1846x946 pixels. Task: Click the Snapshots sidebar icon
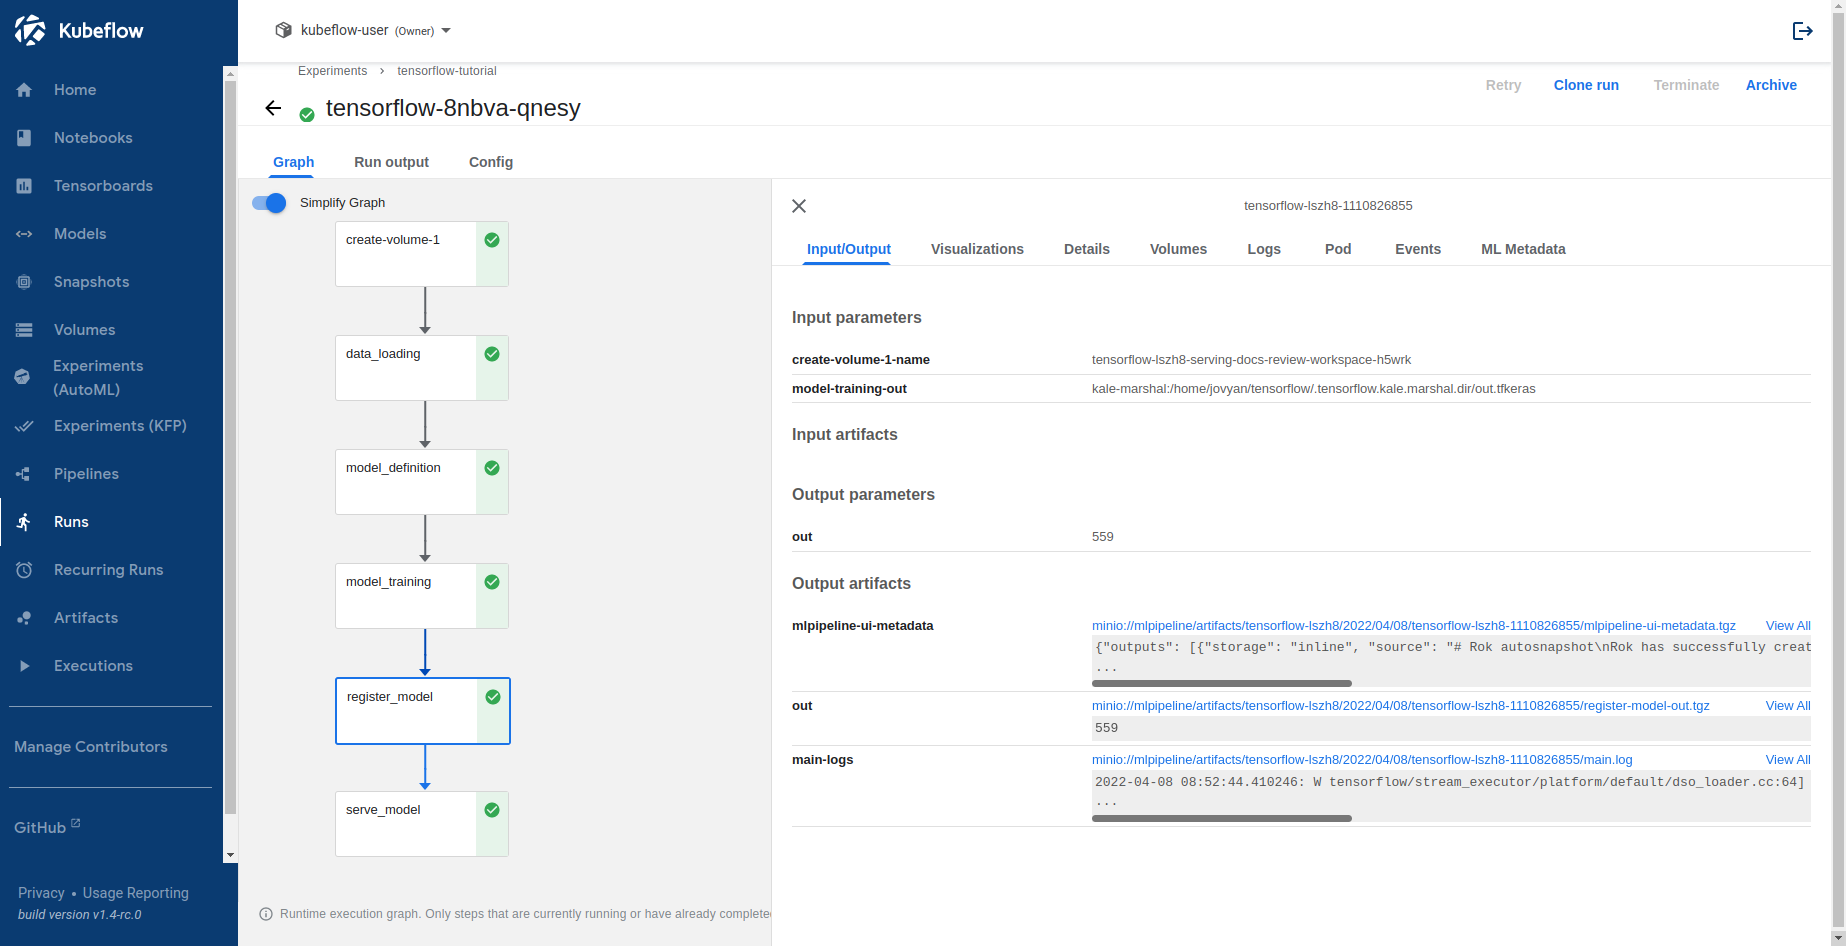pyautogui.click(x=24, y=282)
